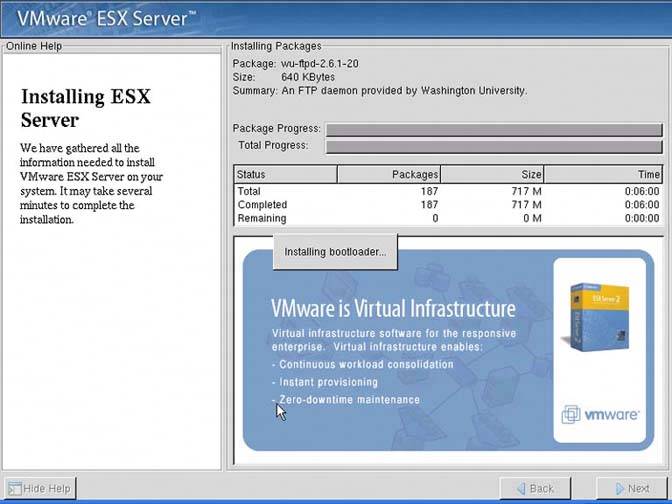Click the Total Progress bar

pyautogui.click(x=494, y=146)
